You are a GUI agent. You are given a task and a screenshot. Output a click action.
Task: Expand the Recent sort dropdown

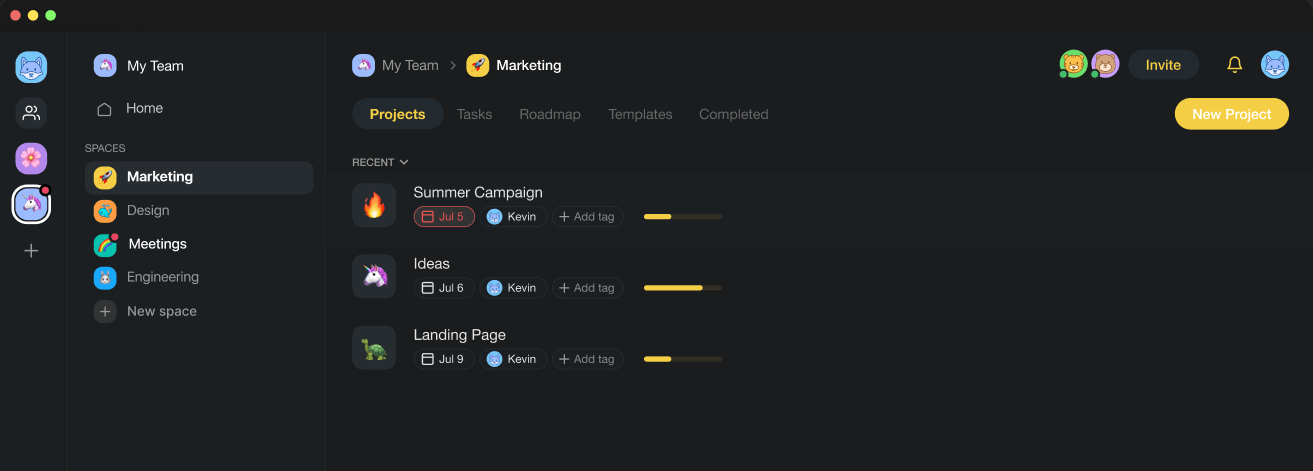[380, 162]
